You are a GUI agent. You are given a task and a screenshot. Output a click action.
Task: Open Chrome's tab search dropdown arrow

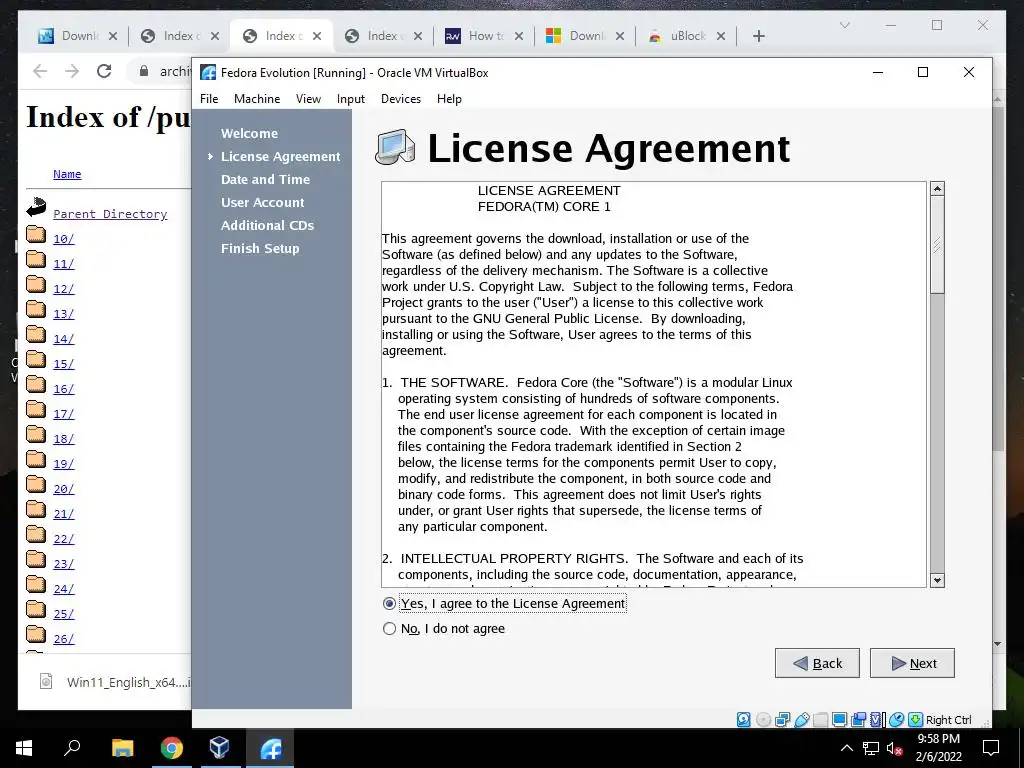coord(844,25)
